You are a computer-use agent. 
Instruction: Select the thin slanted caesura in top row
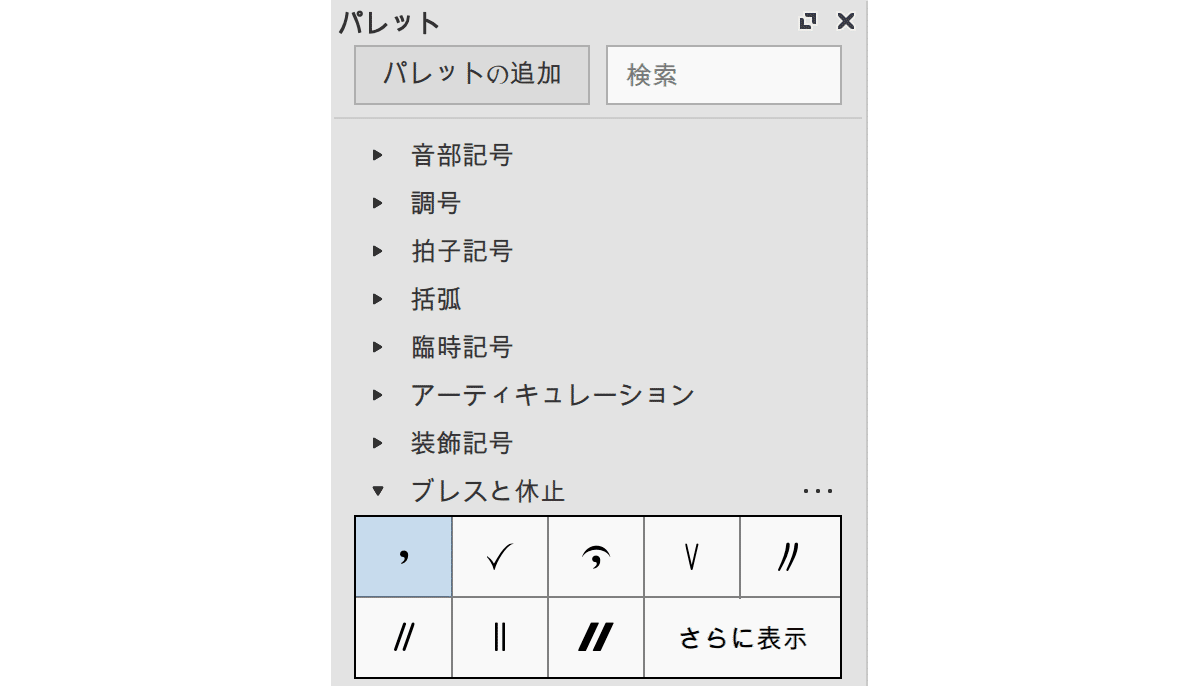pyautogui.click(x=790, y=557)
